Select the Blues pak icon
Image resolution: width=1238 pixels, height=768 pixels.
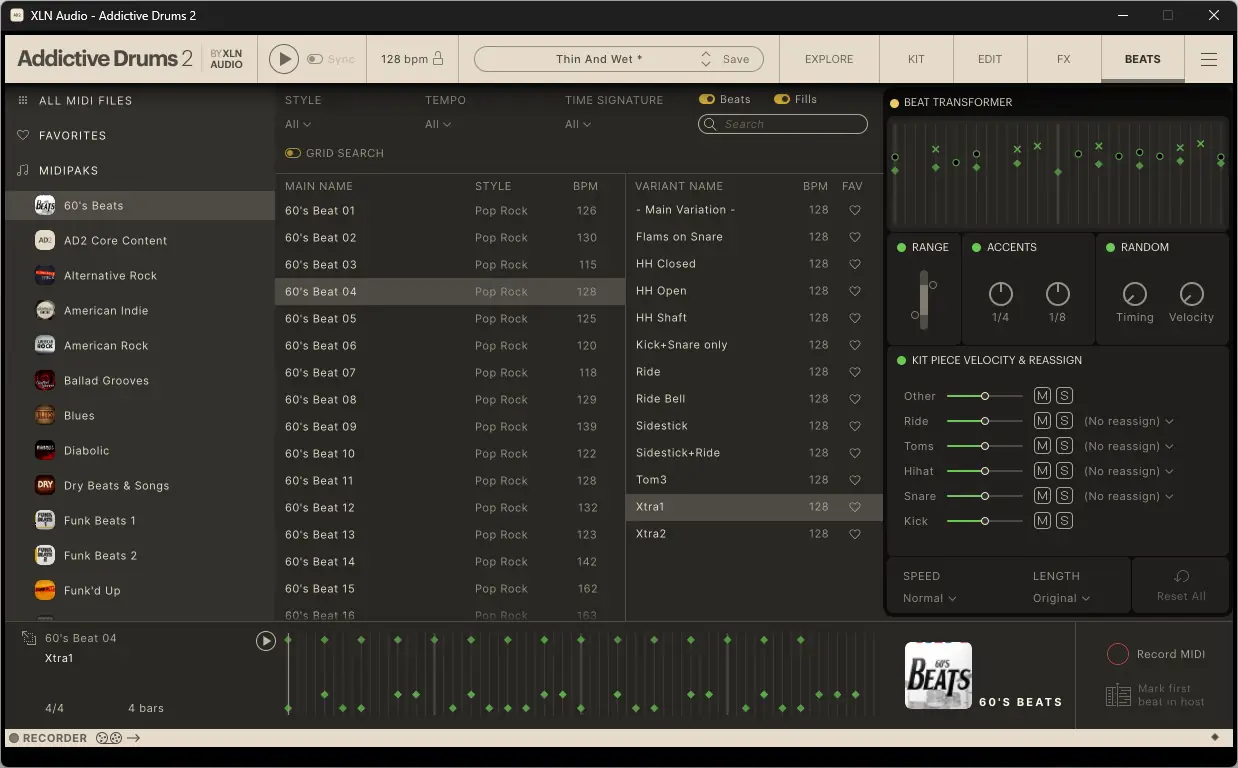45,415
